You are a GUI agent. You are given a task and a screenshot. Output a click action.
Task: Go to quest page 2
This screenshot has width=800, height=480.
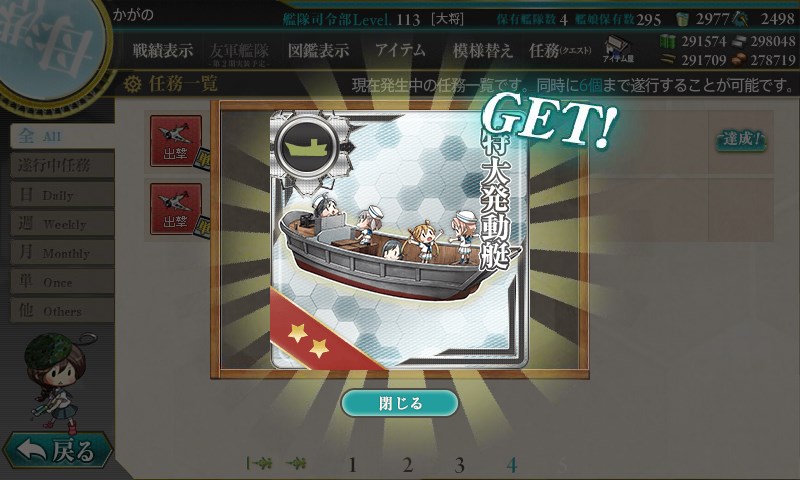(407, 465)
